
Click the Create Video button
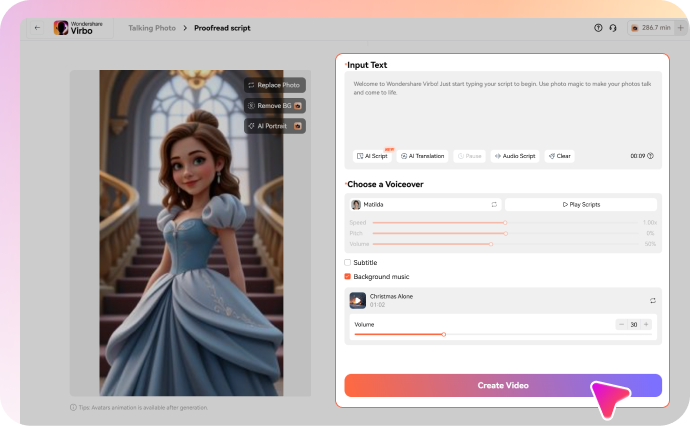click(503, 386)
